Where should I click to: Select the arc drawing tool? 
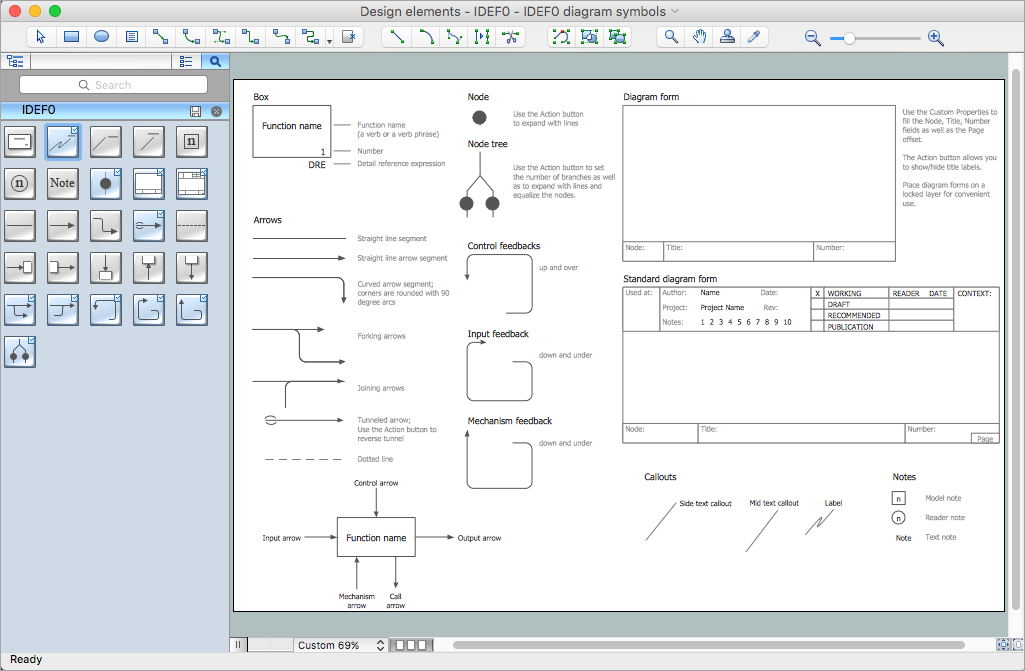pos(426,37)
